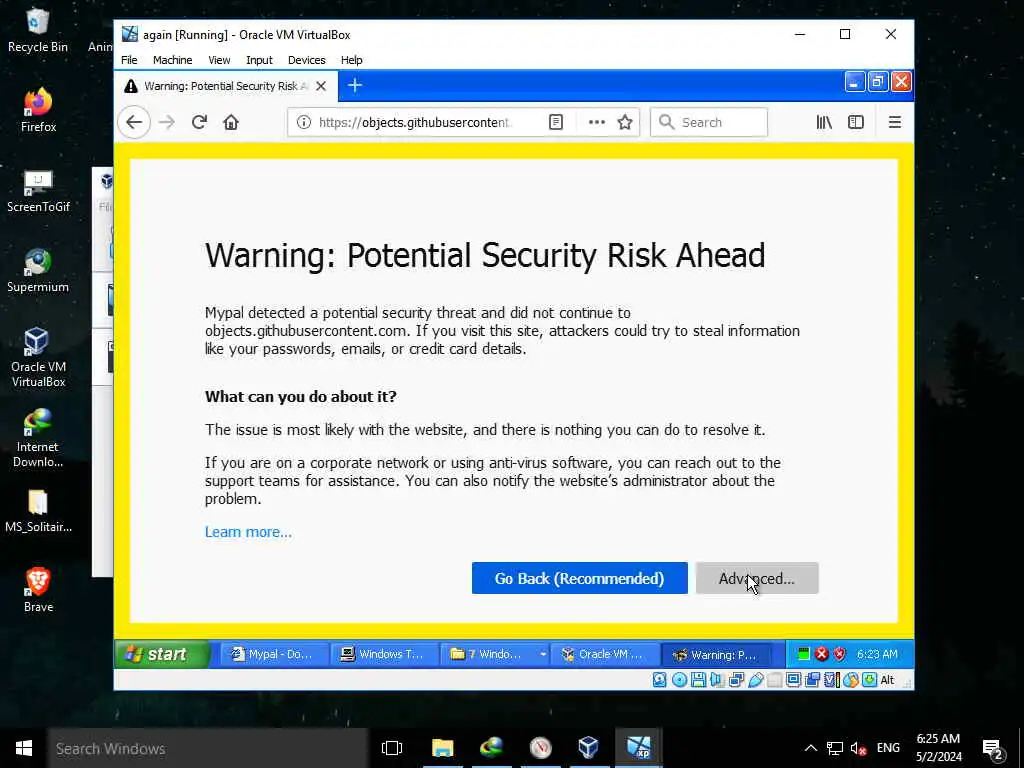Click the VirtualBox mouse integration status icon
1024x768 pixels.
(x=851, y=680)
